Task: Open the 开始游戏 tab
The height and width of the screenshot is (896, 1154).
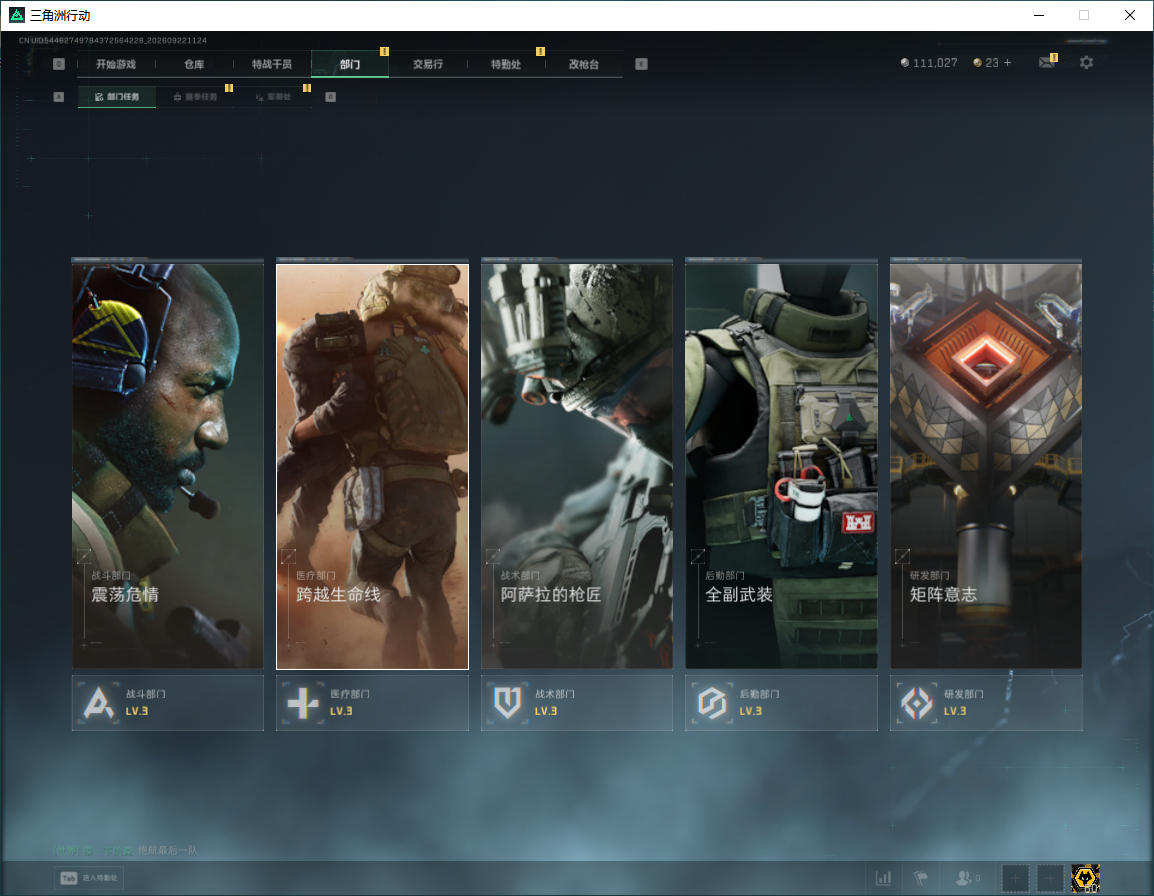Action: (116, 64)
